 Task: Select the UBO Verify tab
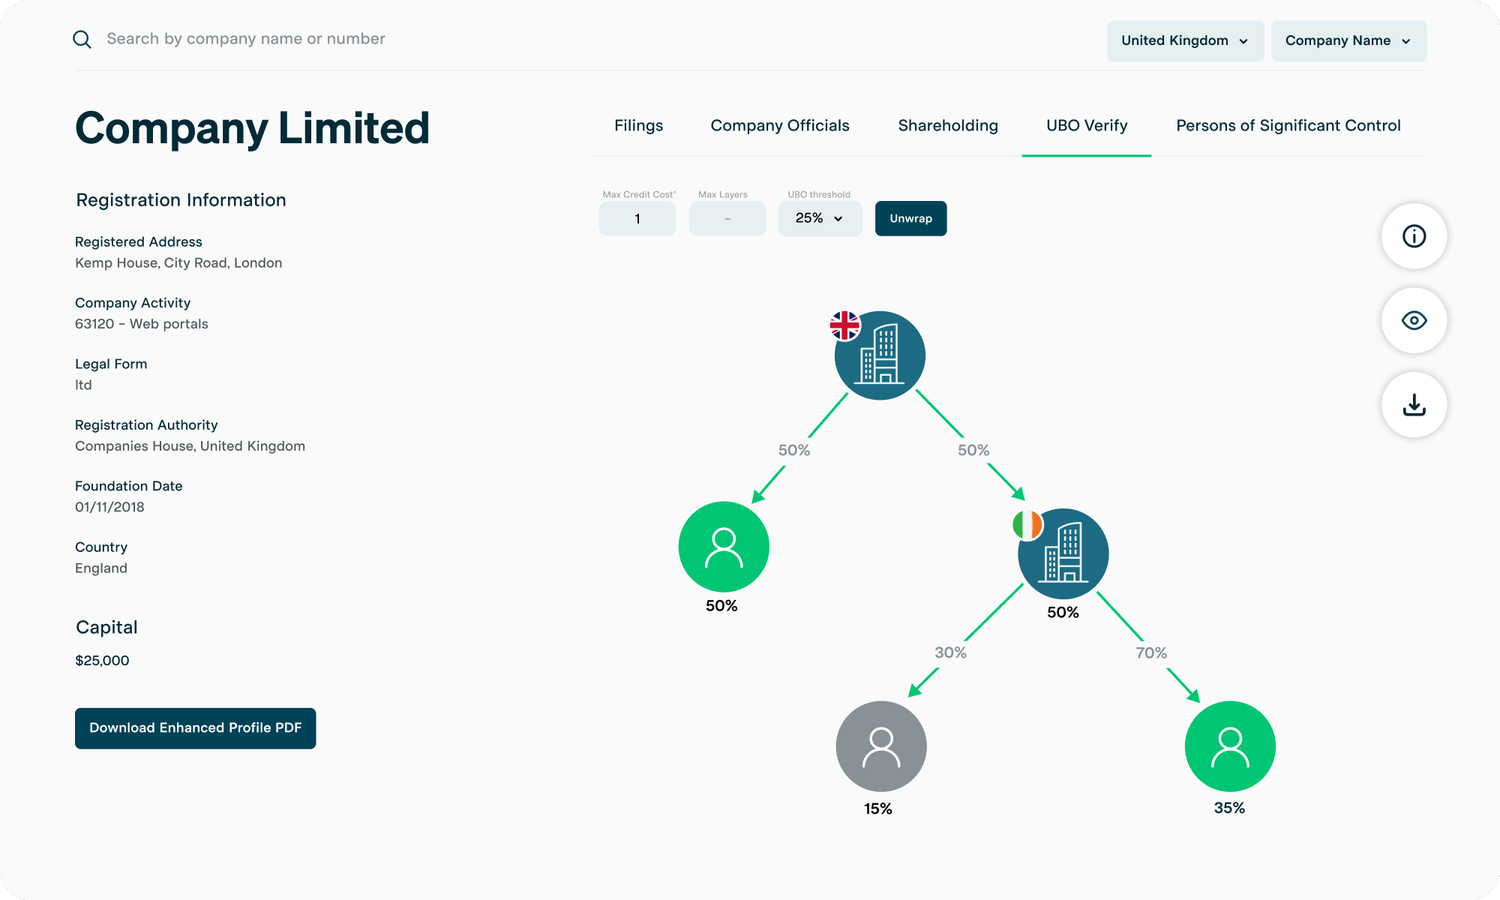point(1087,126)
